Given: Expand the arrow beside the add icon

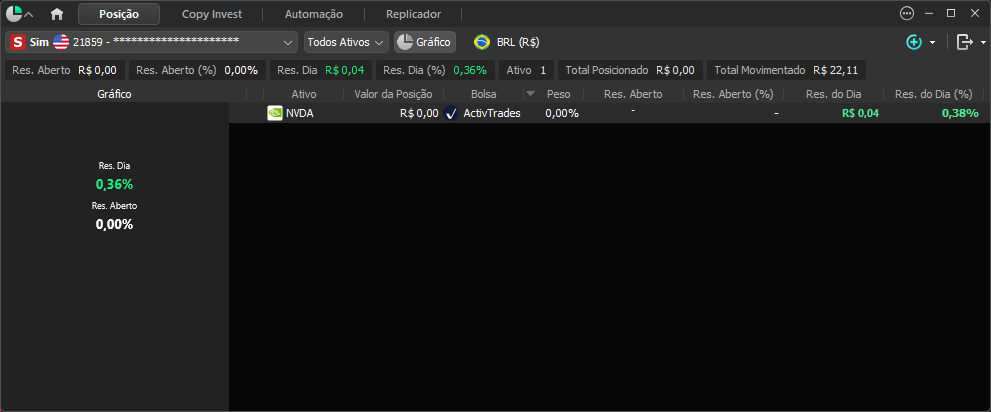Looking at the screenshot, I should pos(932,43).
